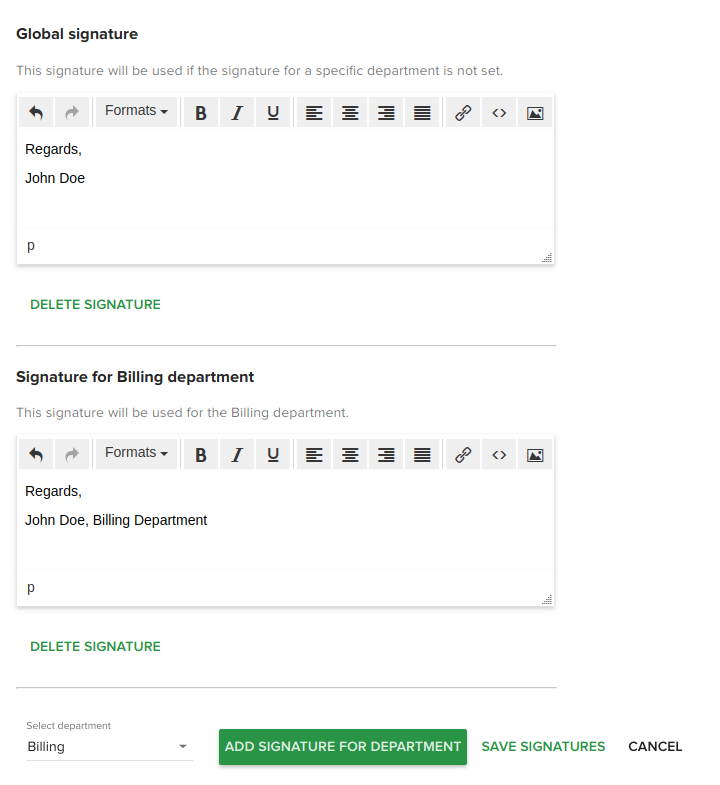Apply italic in Global signature editor

(x=237, y=112)
